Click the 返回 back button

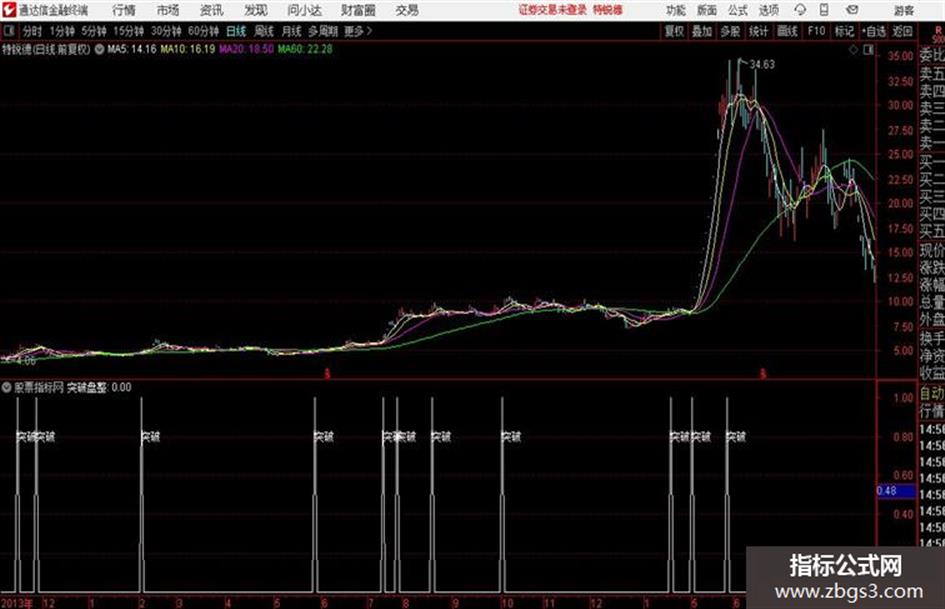(902, 31)
